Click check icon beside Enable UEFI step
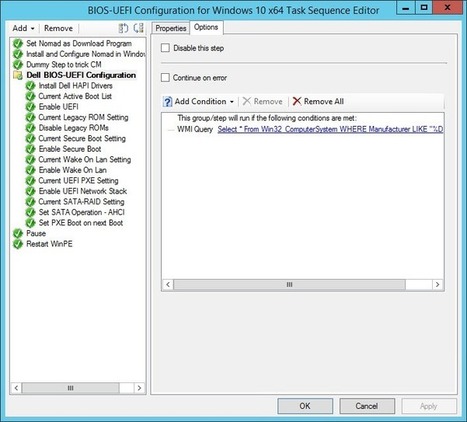This screenshot has width=467, height=422. [30, 107]
